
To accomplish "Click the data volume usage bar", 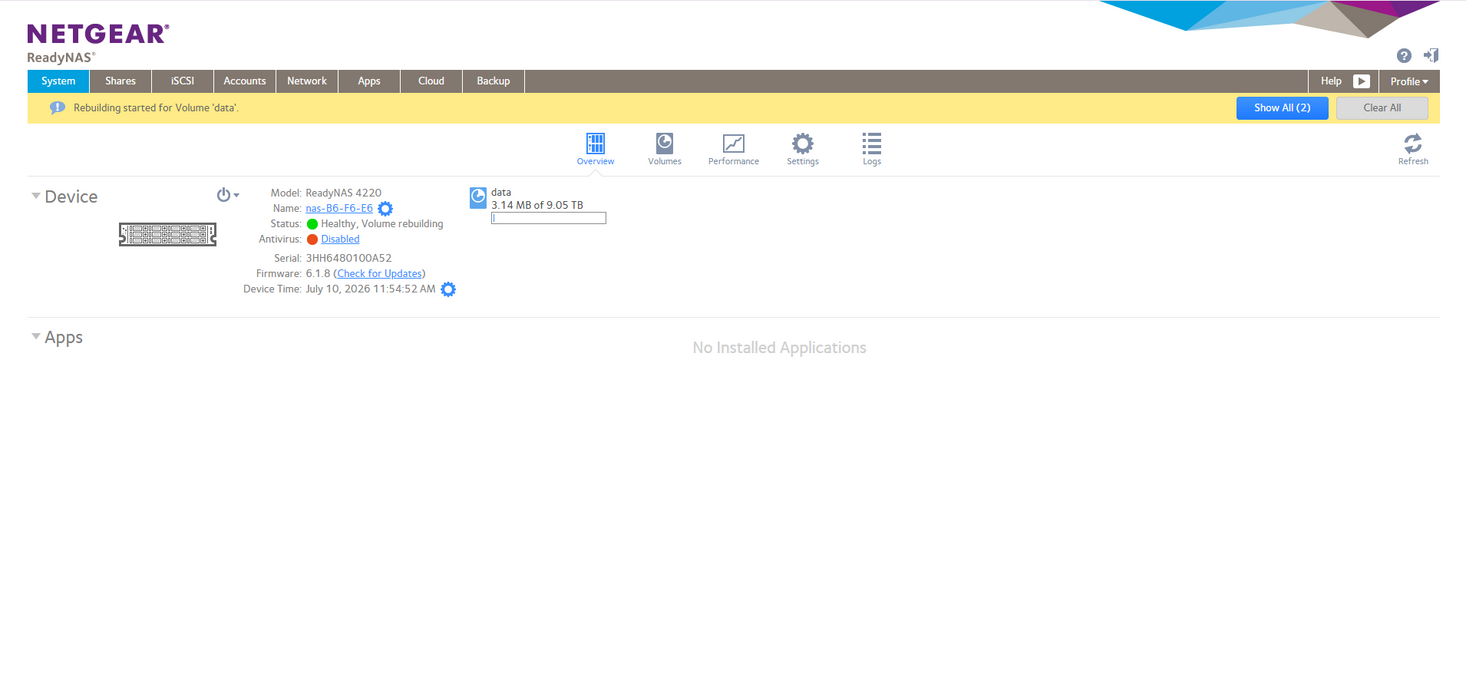I will (548, 218).
